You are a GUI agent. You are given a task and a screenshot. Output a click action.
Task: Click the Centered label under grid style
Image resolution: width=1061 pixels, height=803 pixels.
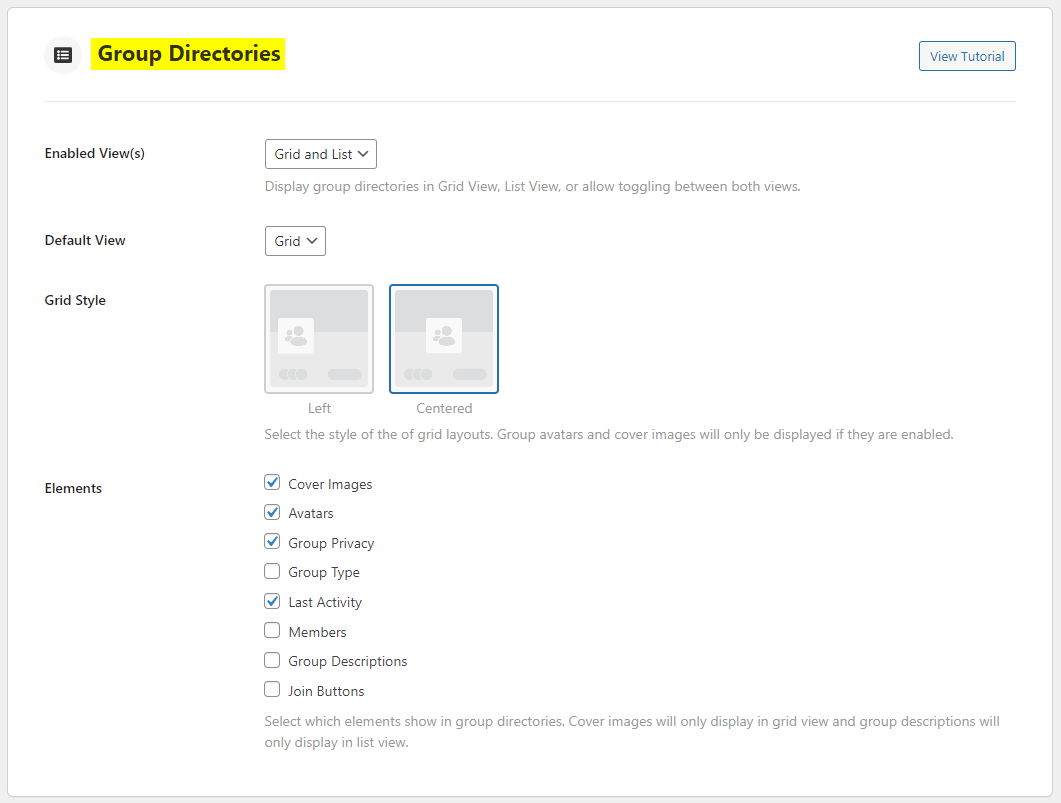point(444,408)
